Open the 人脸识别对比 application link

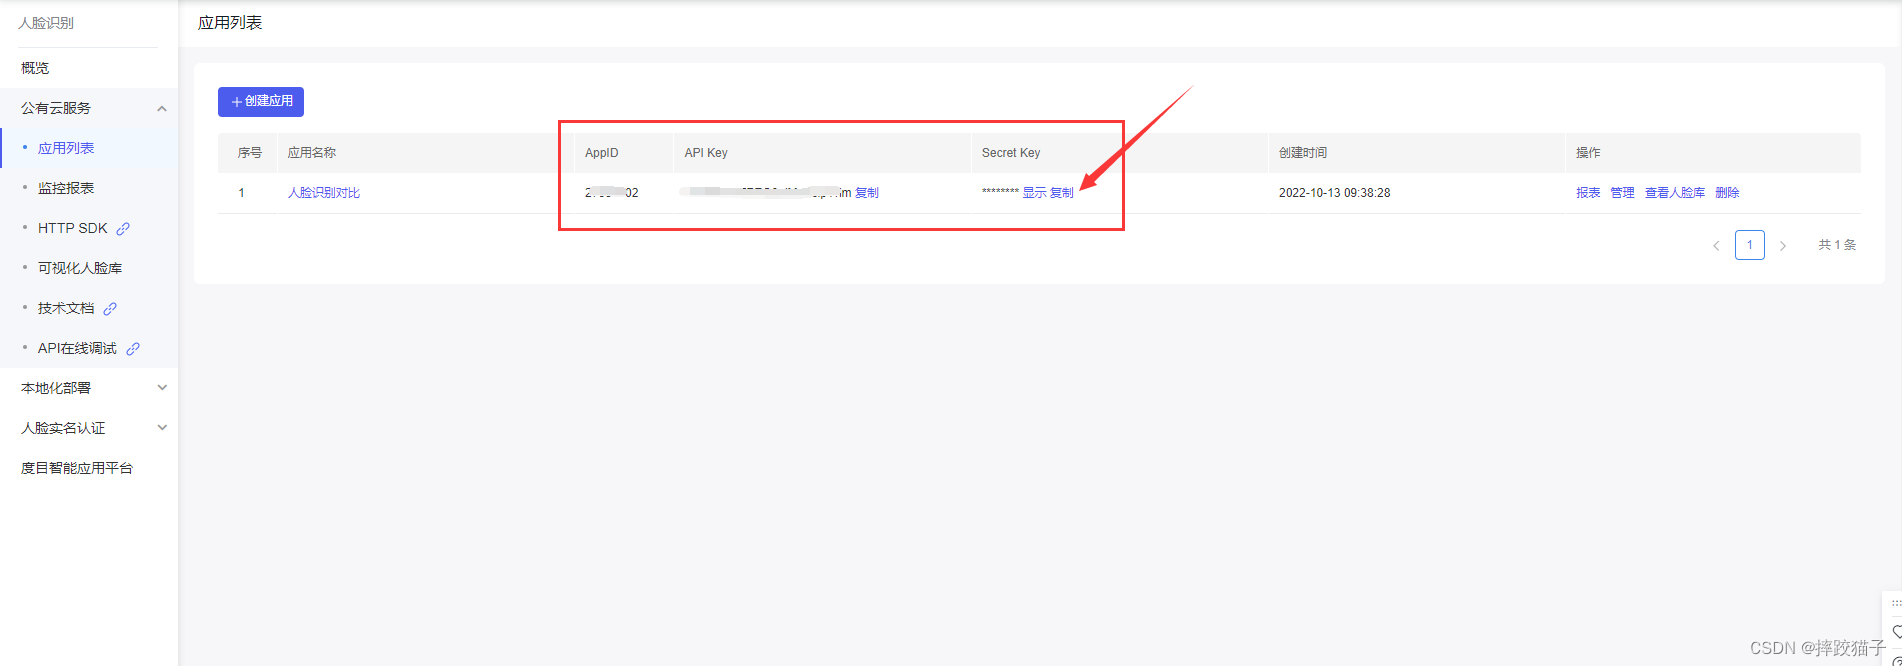click(323, 193)
